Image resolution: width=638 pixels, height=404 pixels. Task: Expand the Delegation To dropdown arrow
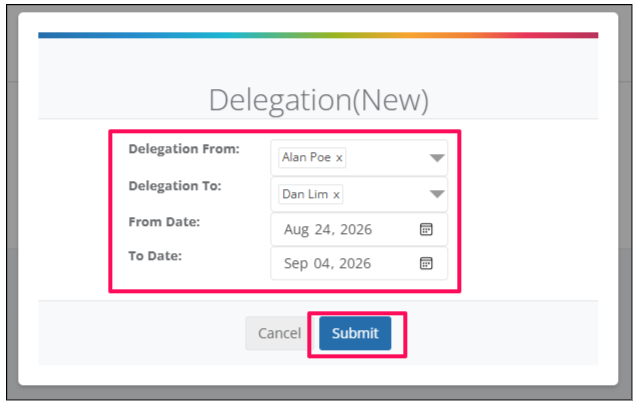[437, 194]
